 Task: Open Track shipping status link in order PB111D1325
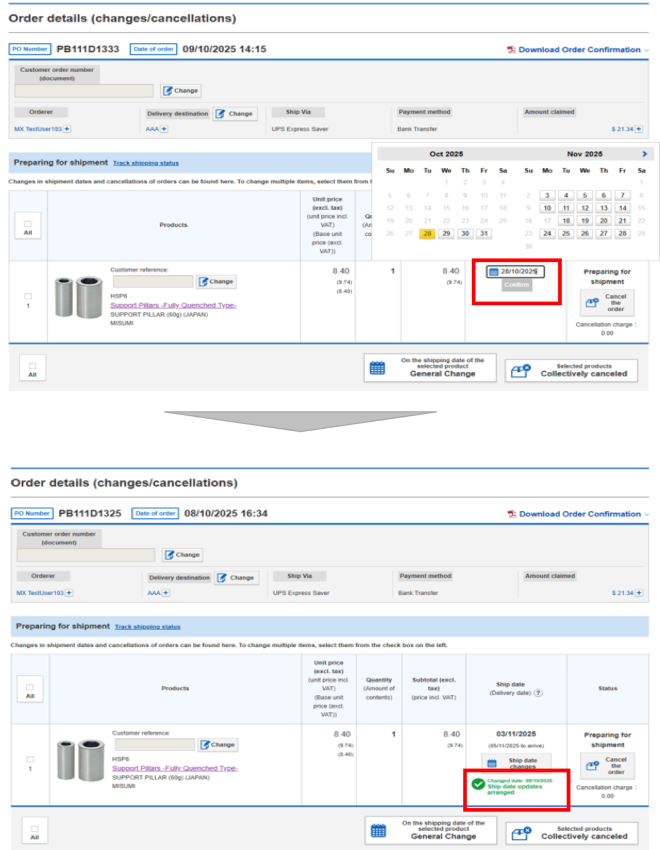click(x=147, y=626)
